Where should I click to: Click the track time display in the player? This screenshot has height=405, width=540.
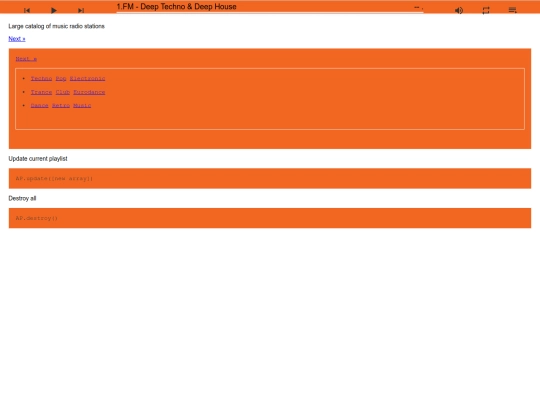418,7
